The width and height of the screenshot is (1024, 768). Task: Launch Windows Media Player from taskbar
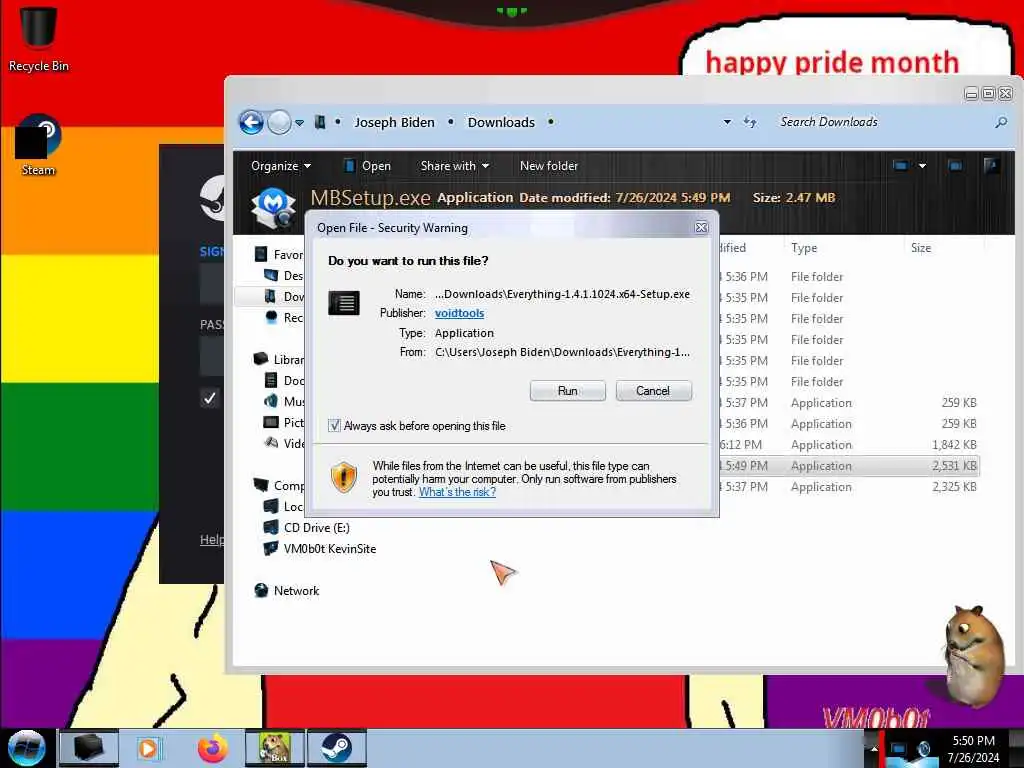tap(148, 748)
